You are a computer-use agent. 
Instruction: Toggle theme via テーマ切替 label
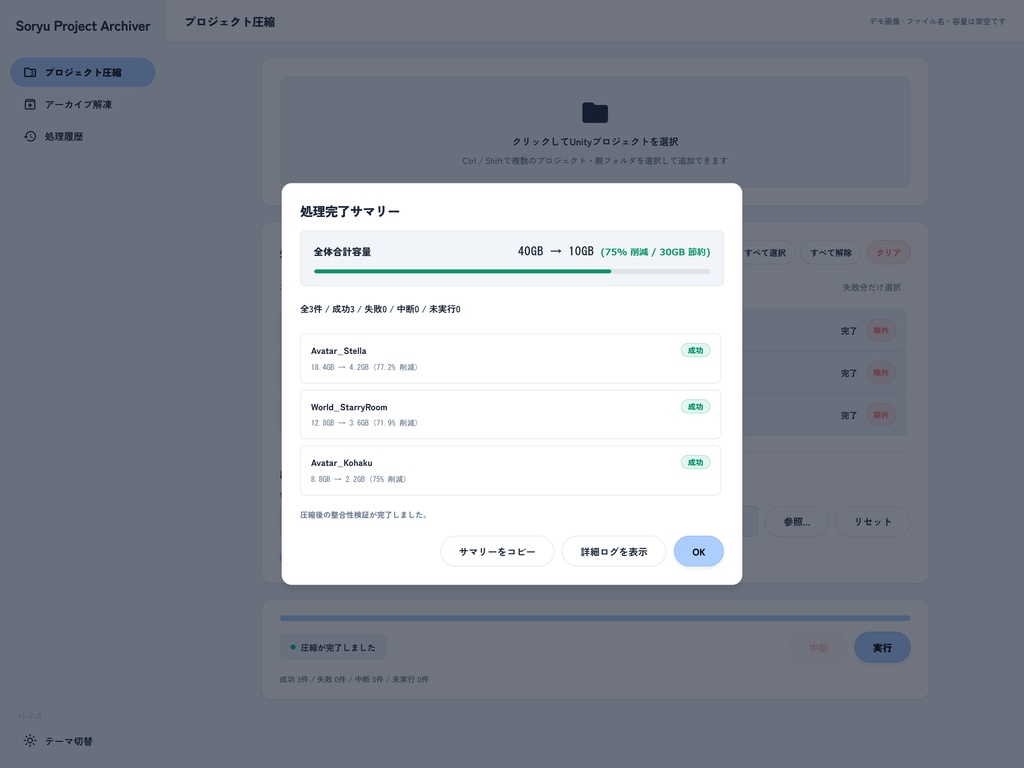pyautogui.click(x=69, y=741)
